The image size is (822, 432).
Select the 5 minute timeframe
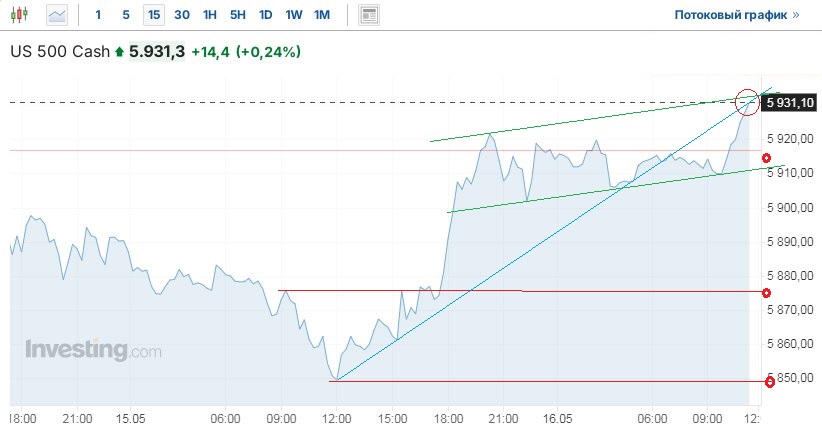point(125,15)
